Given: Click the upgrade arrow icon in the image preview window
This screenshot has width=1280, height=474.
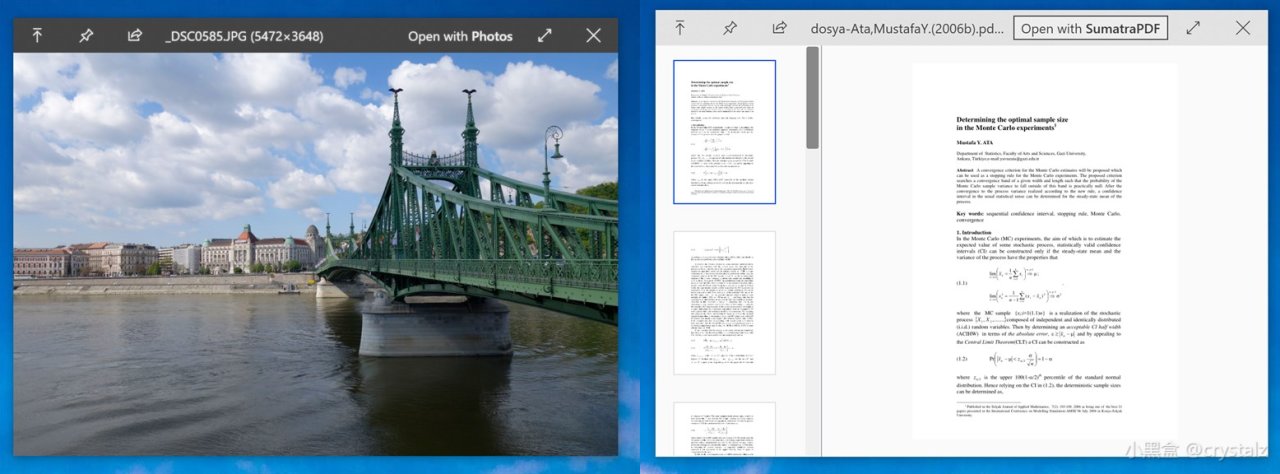Looking at the screenshot, I should coord(37,36).
